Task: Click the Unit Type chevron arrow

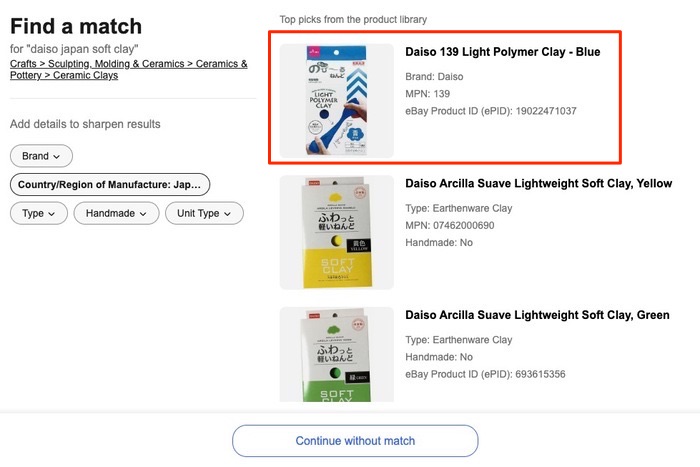Action: pos(229,214)
